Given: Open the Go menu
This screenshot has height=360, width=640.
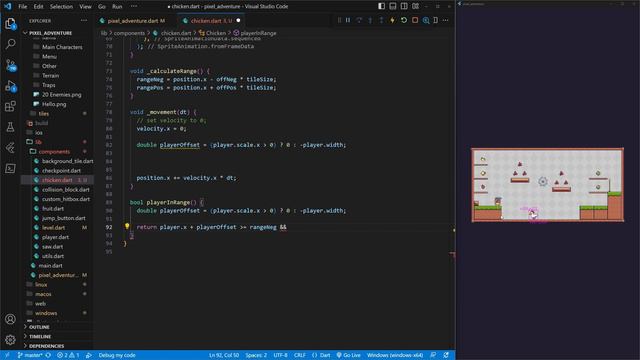Looking at the screenshot, I should pyautogui.click(x=102, y=7).
